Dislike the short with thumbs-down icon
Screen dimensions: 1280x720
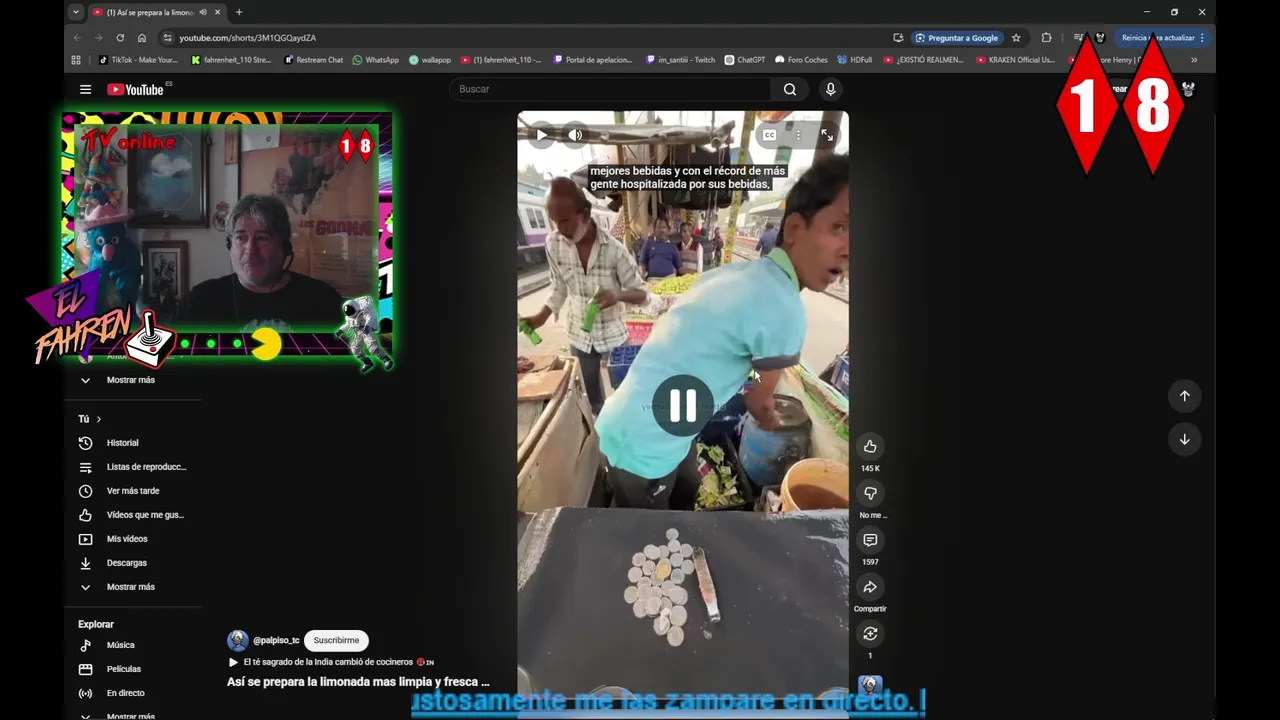pos(870,493)
